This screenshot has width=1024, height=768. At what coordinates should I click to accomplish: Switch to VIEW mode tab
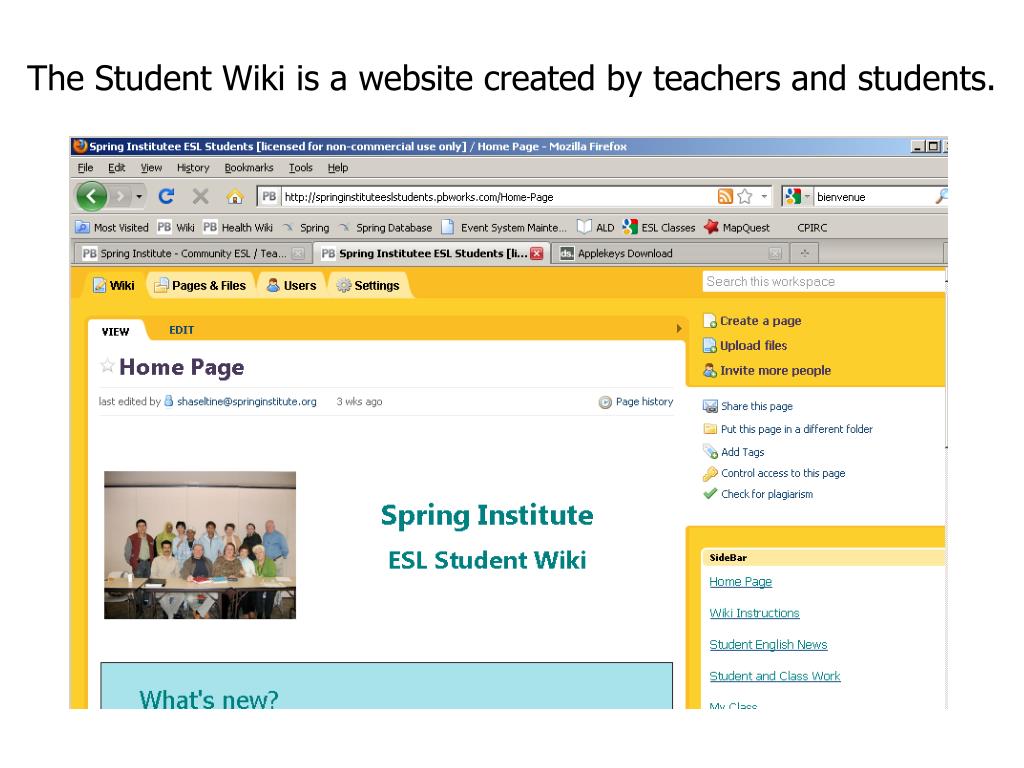point(116,332)
